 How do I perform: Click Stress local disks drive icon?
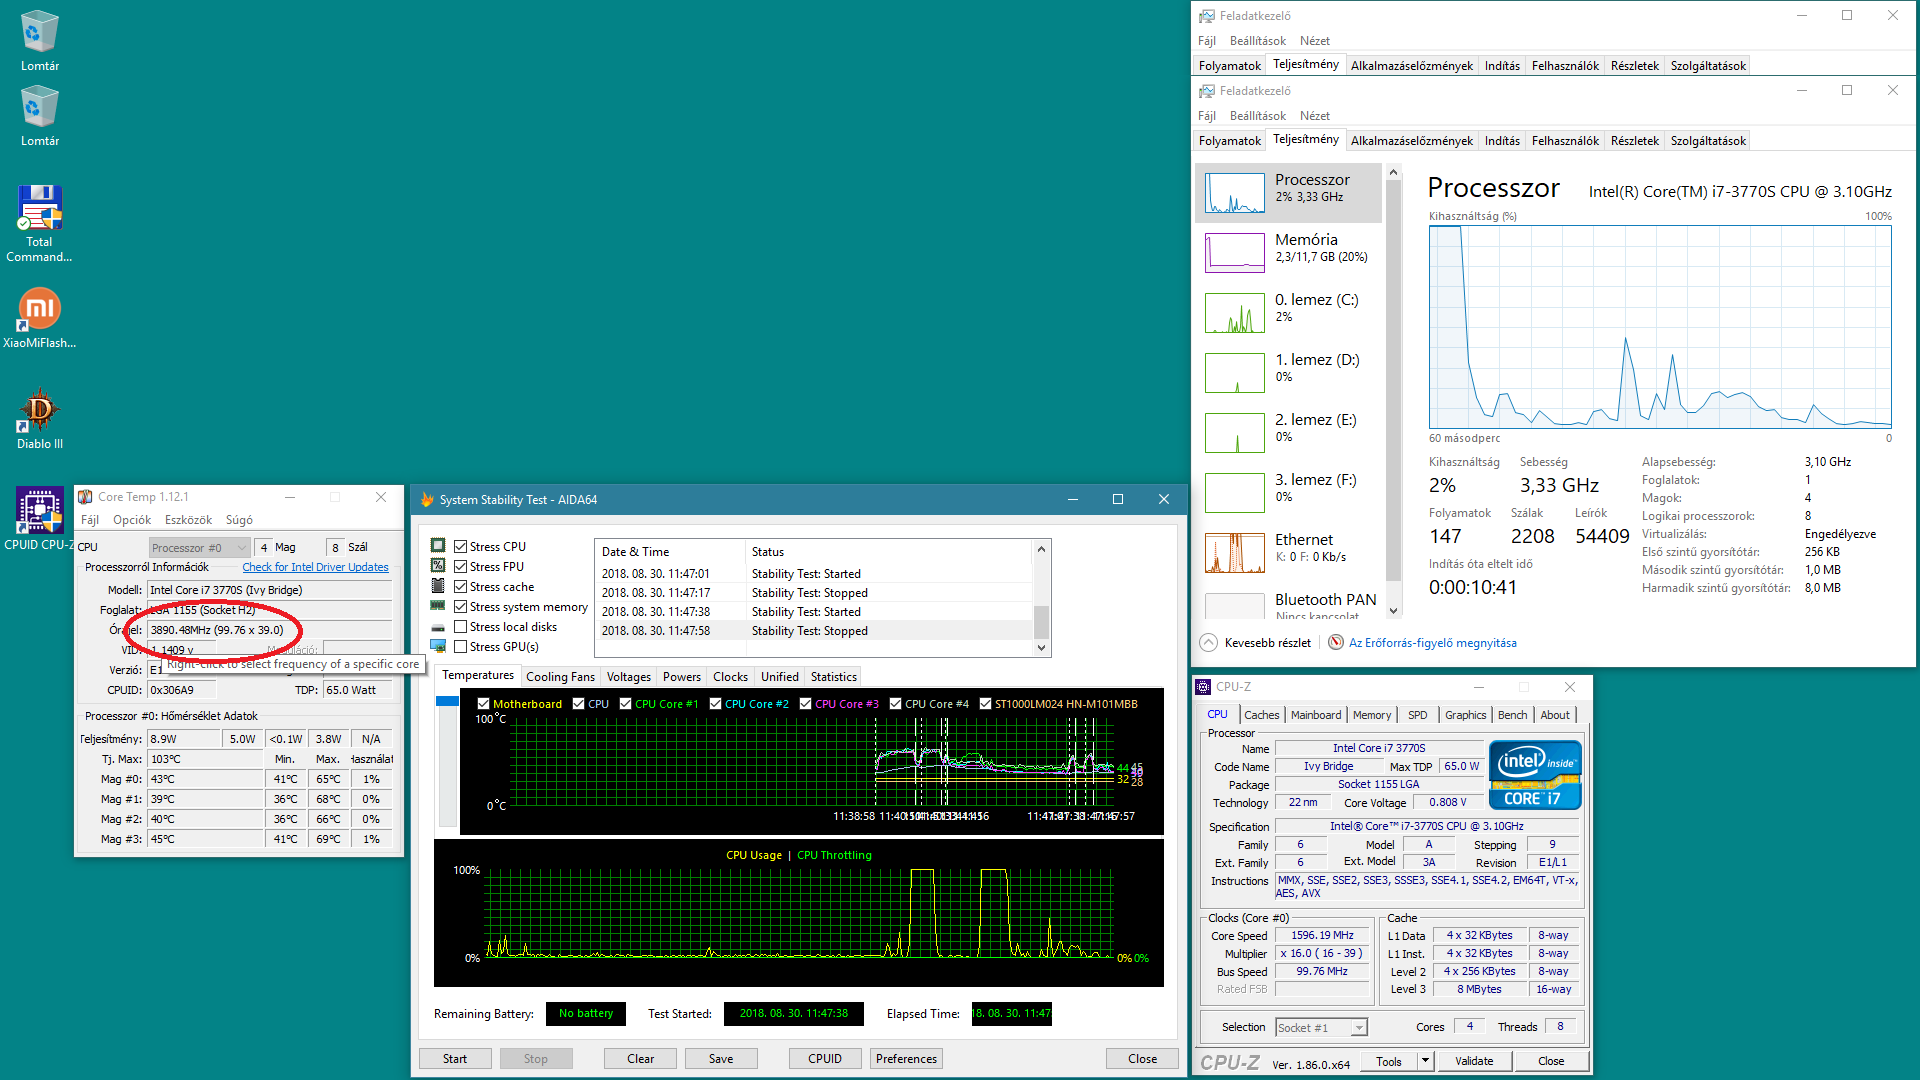click(438, 627)
